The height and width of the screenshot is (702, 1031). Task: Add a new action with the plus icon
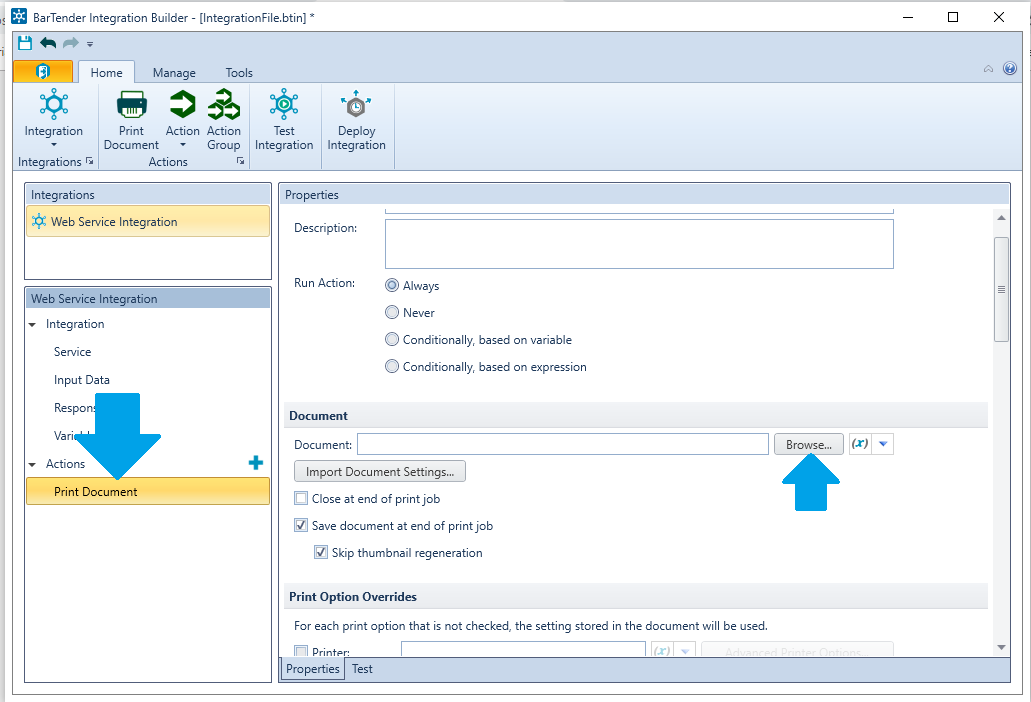click(256, 463)
